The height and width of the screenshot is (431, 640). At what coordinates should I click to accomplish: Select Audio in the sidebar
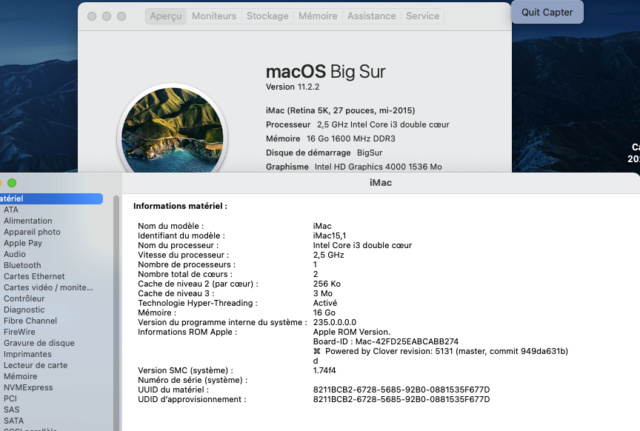15,254
